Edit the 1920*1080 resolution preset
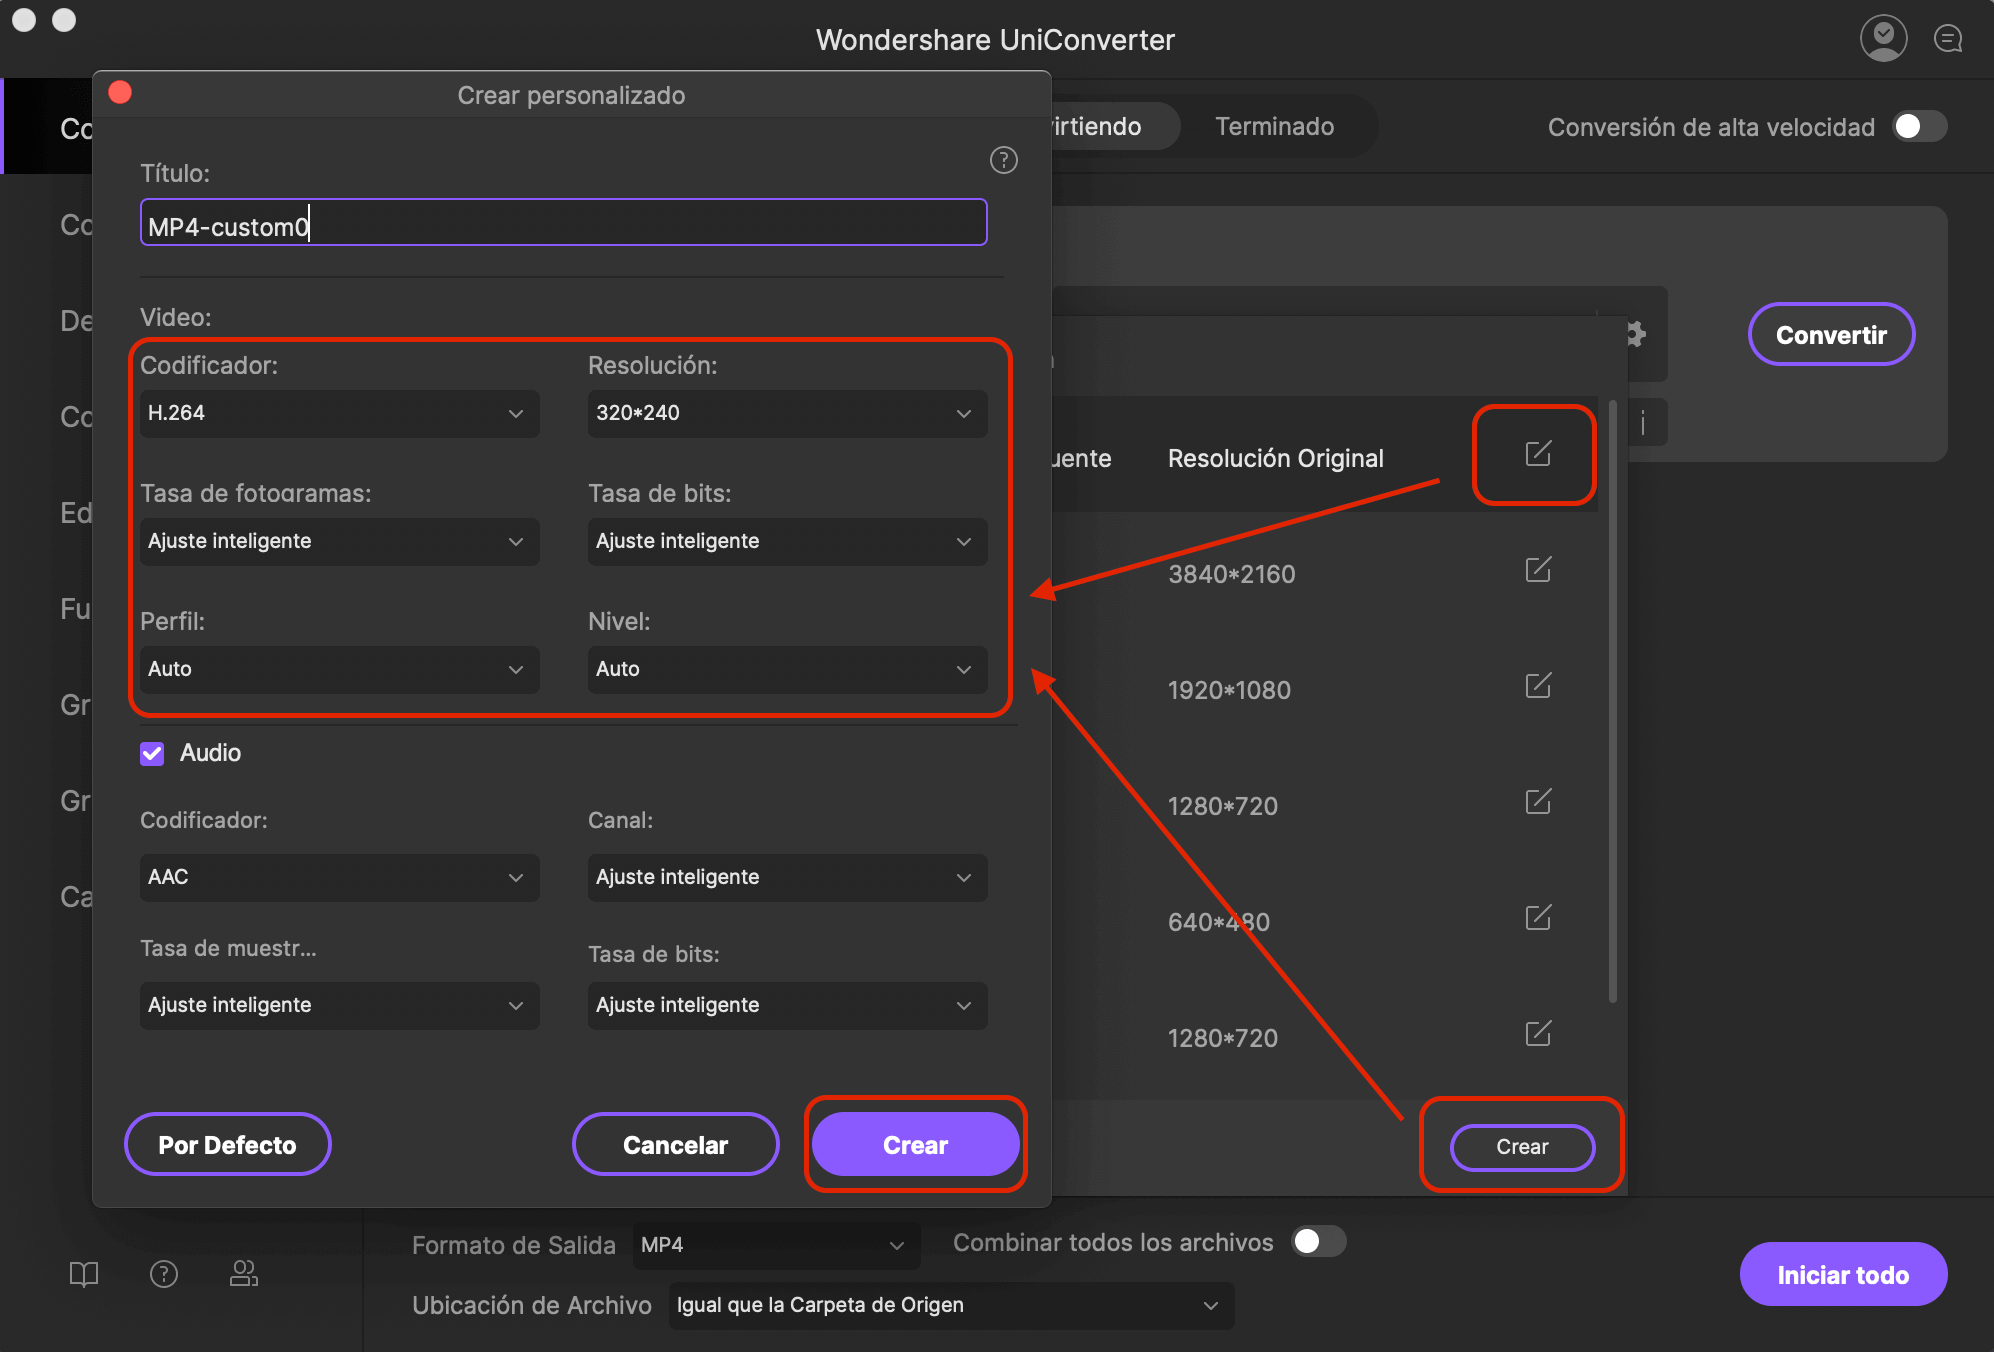The height and width of the screenshot is (1352, 1994). click(1538, 686)
